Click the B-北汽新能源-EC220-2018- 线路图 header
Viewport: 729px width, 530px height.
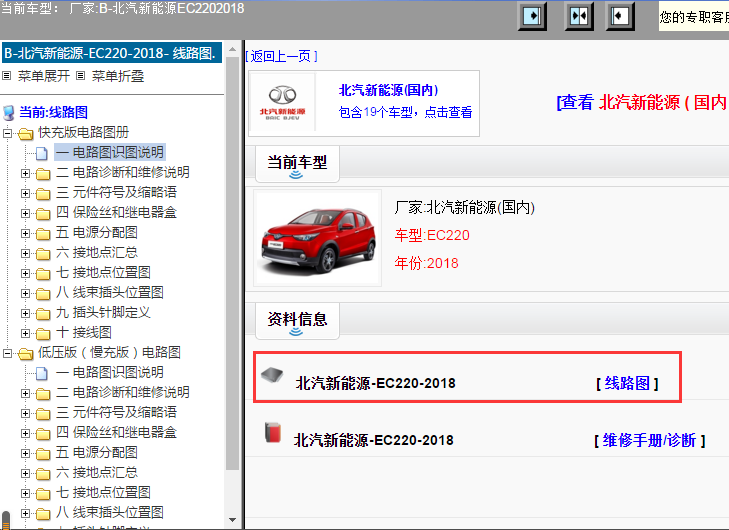(x=112, y=53)
